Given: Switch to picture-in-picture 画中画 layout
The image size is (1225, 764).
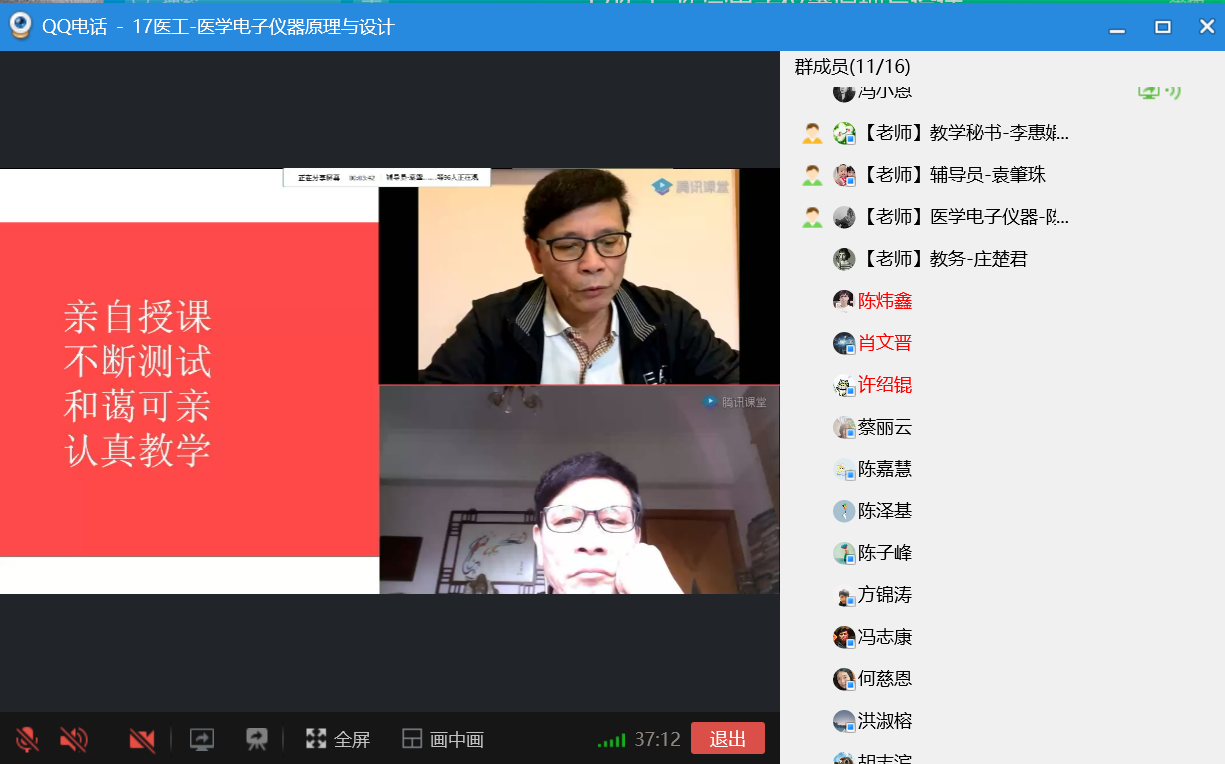Looking at the screenshot, I should [x=443, y=740].
